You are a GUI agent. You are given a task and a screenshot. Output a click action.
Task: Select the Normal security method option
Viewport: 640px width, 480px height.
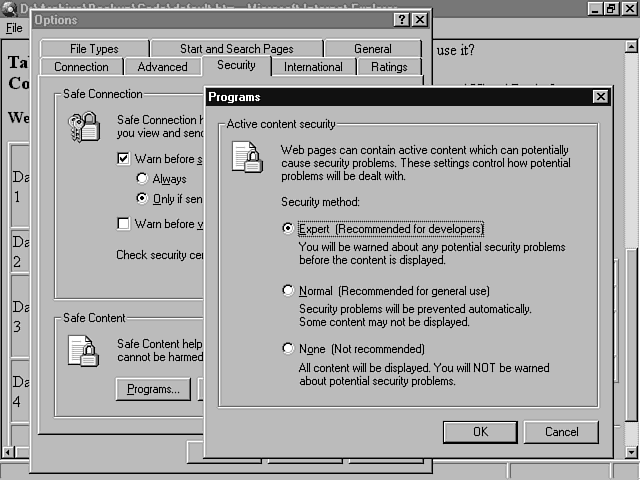289,291
